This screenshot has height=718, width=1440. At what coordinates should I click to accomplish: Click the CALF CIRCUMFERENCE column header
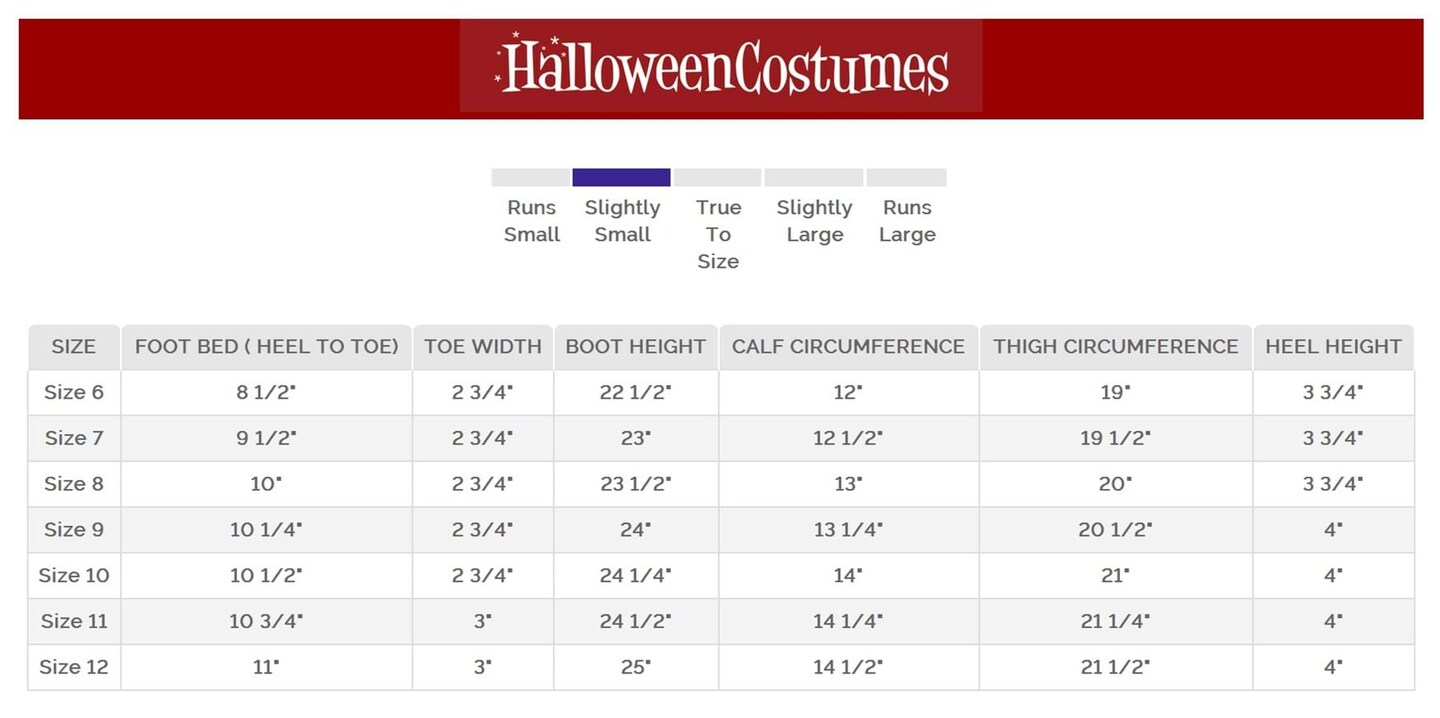(x=848, y=347)
